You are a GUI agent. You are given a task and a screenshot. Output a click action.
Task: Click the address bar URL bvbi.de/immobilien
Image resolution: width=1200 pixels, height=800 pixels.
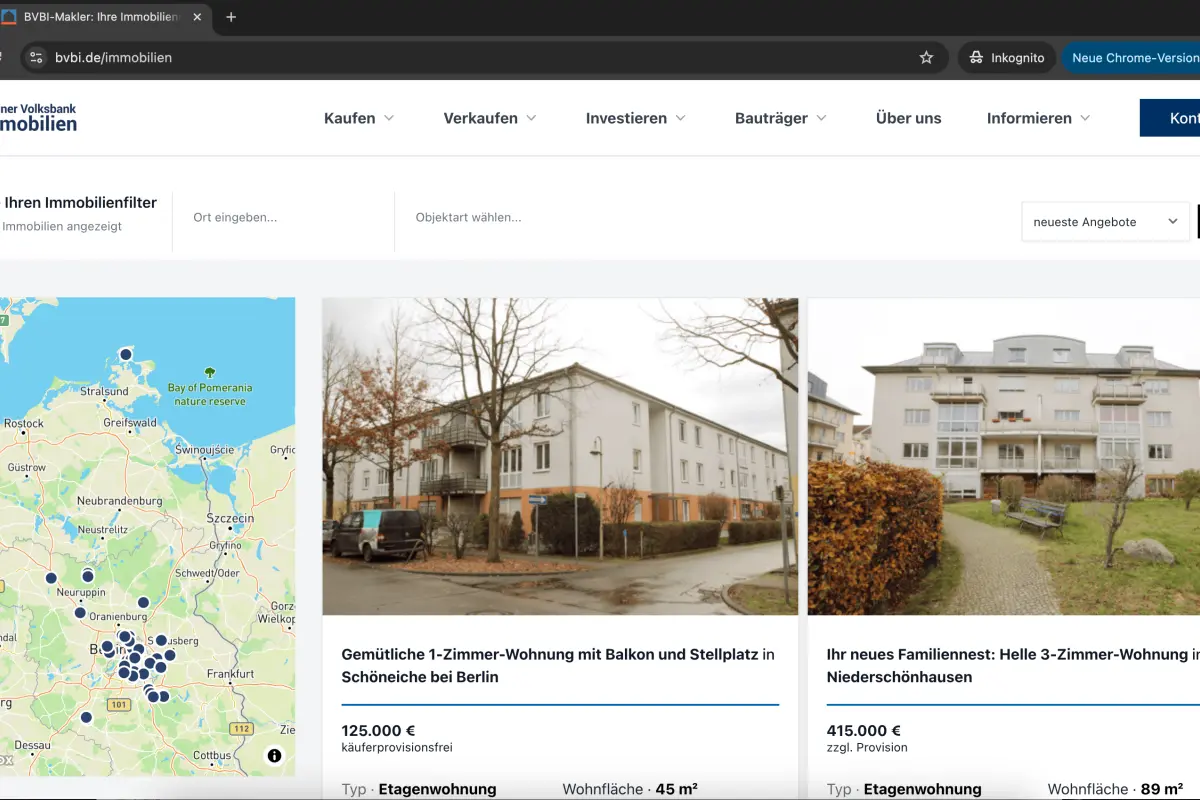(x=114, y=58)
